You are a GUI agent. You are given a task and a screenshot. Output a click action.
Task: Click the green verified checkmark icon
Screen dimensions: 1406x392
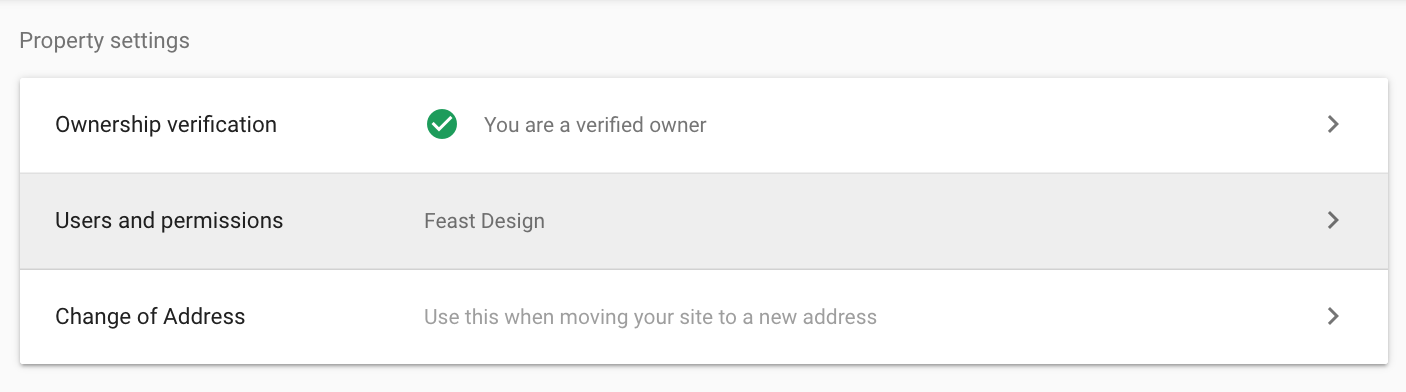pos(442,125)
